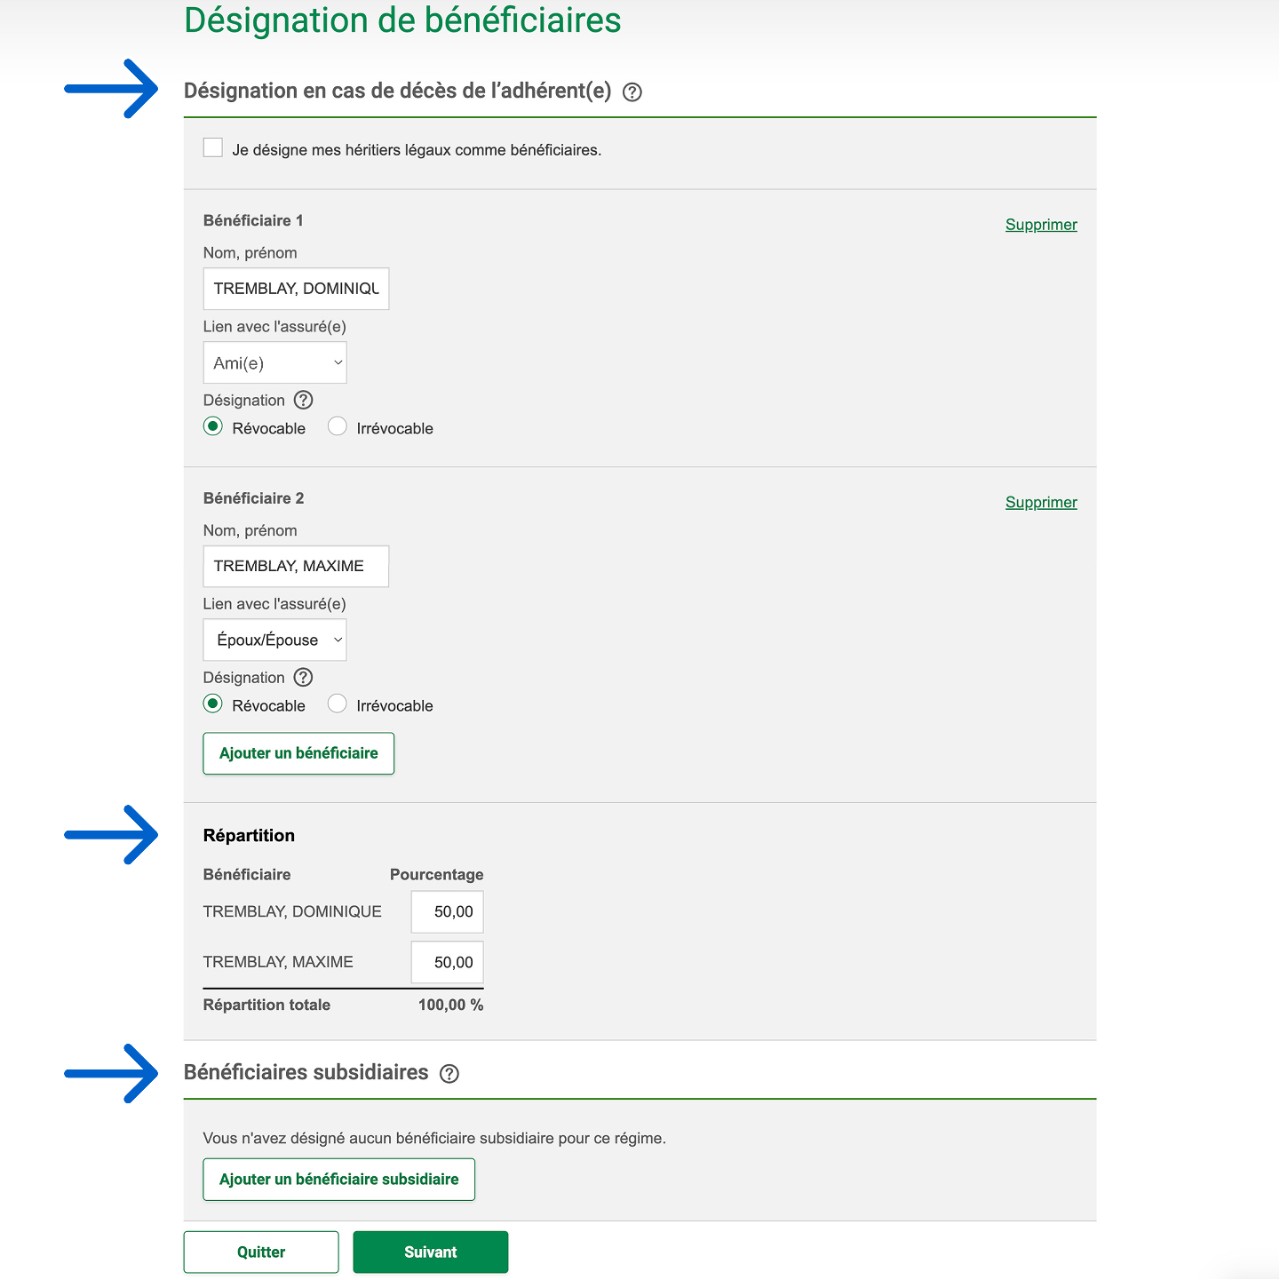Delete Bénéficiaire 1 with Supprimer link
The image size is (1280, 1280).
(1041, 225)
